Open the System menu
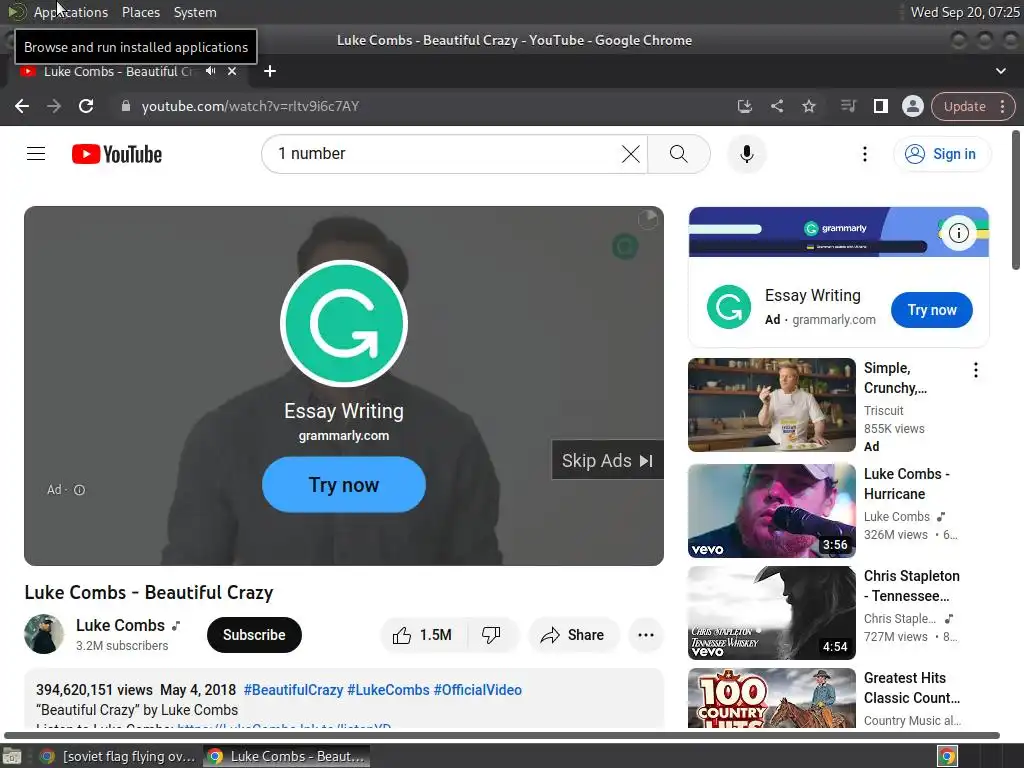Viewport: 1024px width, 768px height. (195, 12)
